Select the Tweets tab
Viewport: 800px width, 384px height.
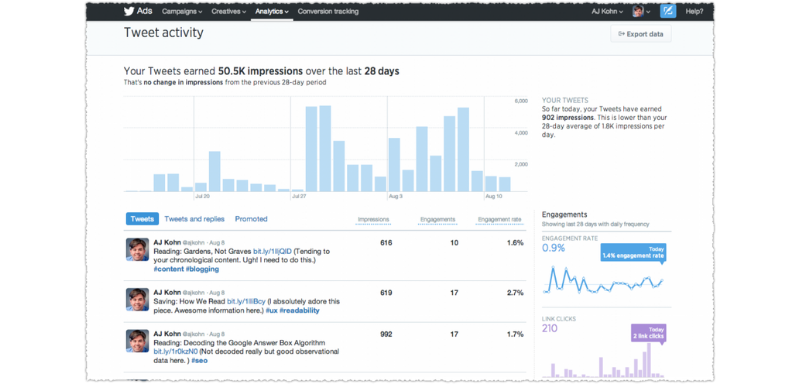pos(142,219)
